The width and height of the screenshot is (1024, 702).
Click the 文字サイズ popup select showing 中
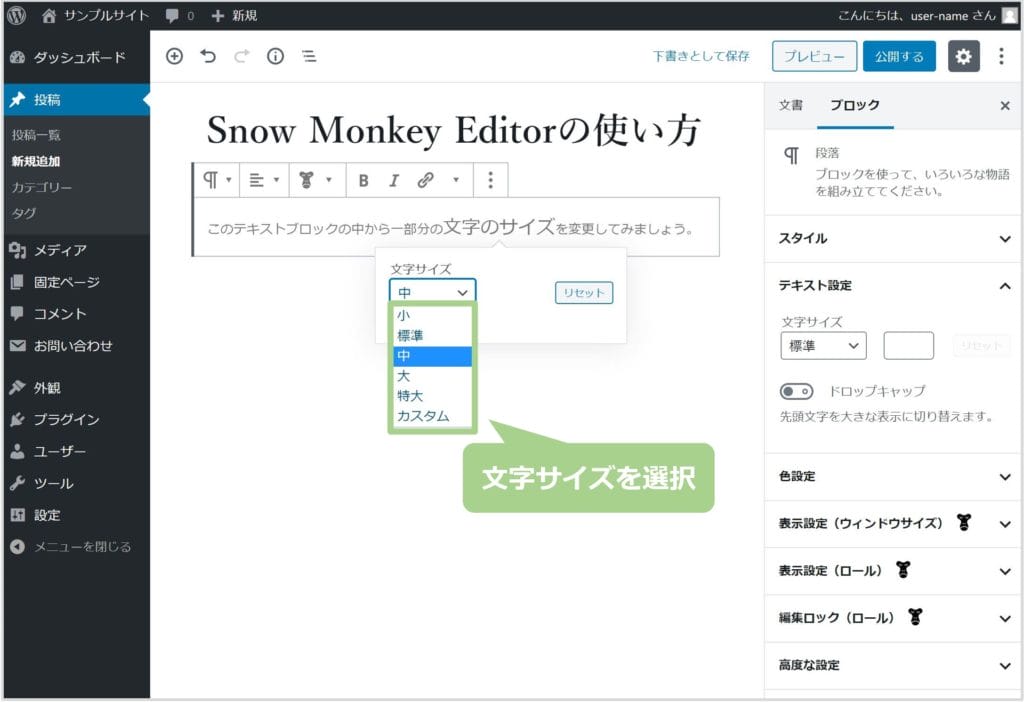coord(432,292)
